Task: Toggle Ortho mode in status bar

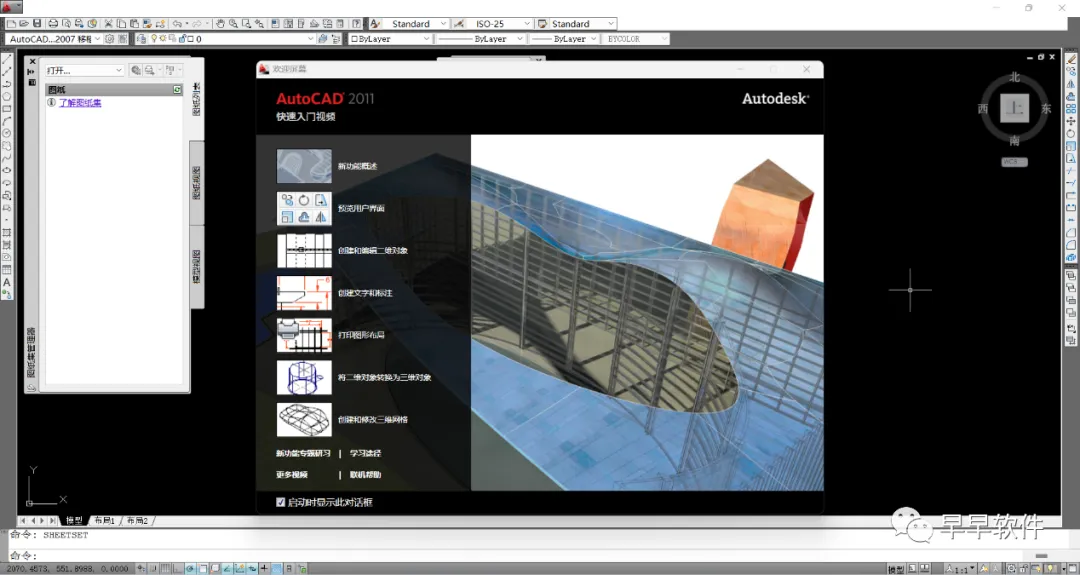Action: (x=178, y=569)
